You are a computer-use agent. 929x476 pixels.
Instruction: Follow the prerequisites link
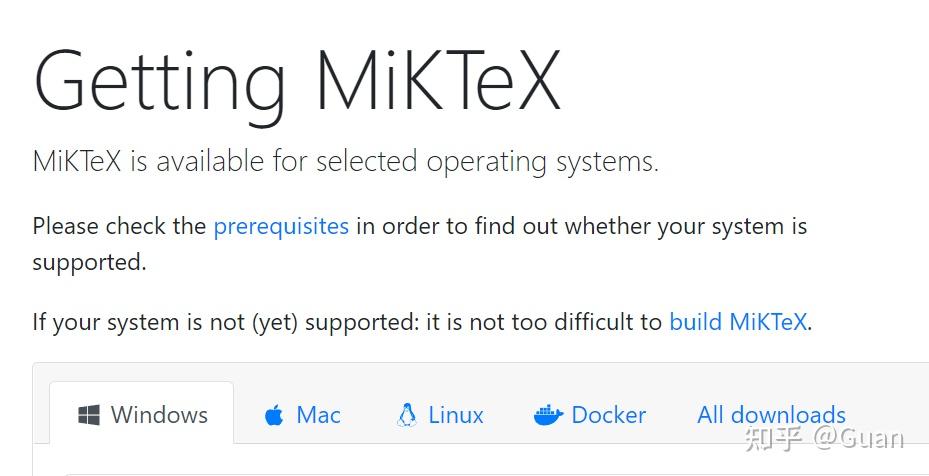click(x=281, y=226)
